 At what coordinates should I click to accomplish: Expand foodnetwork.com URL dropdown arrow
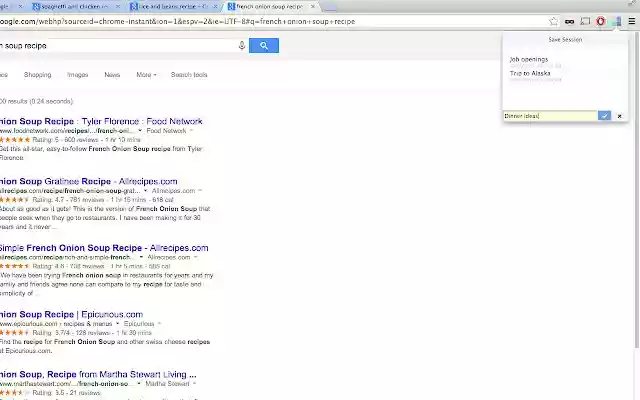click(140, 131)
